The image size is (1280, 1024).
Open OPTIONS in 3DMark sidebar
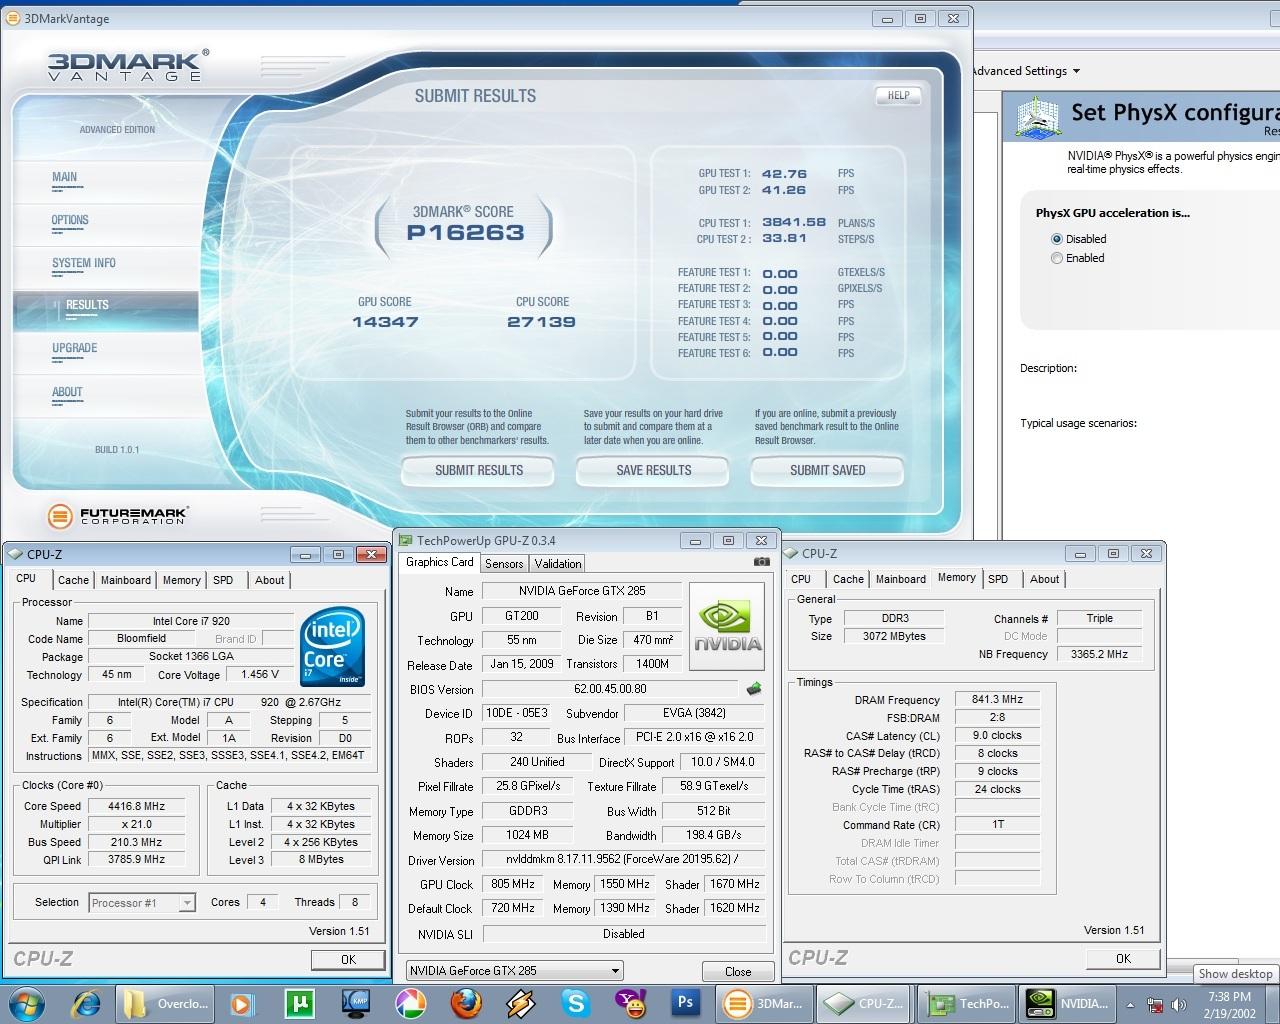click(x=70, y=220)
